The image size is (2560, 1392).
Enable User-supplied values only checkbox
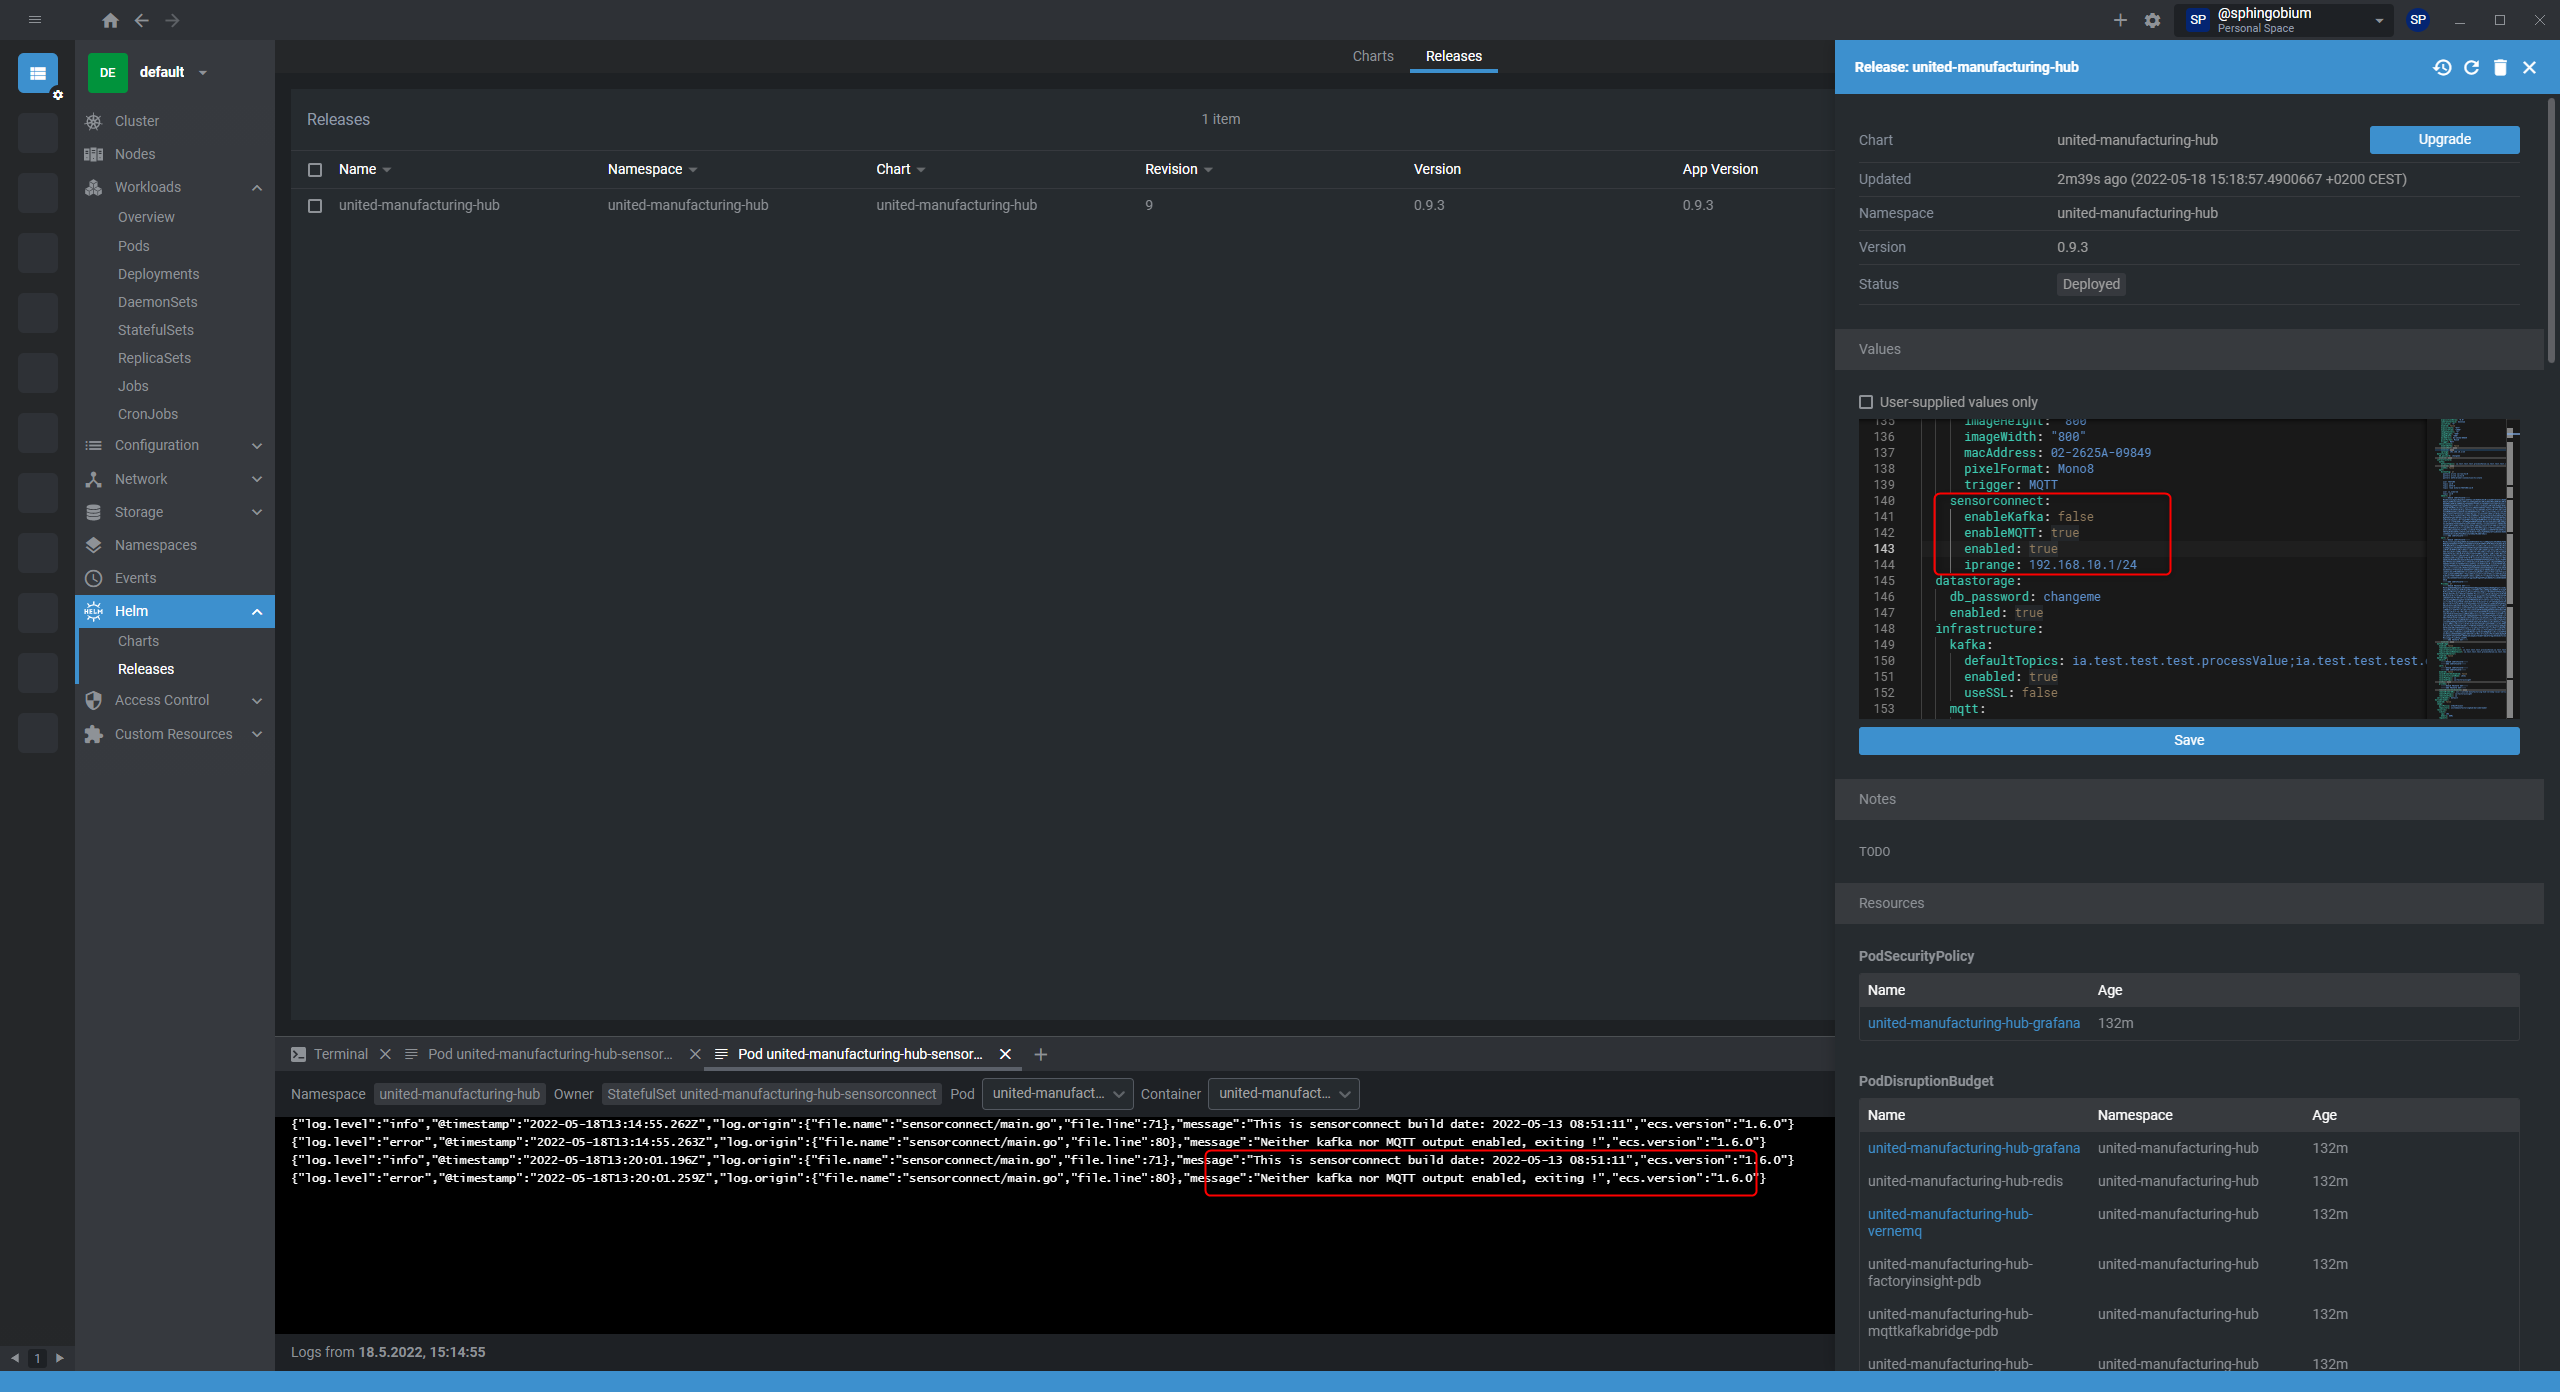(x=1866, y=402)
